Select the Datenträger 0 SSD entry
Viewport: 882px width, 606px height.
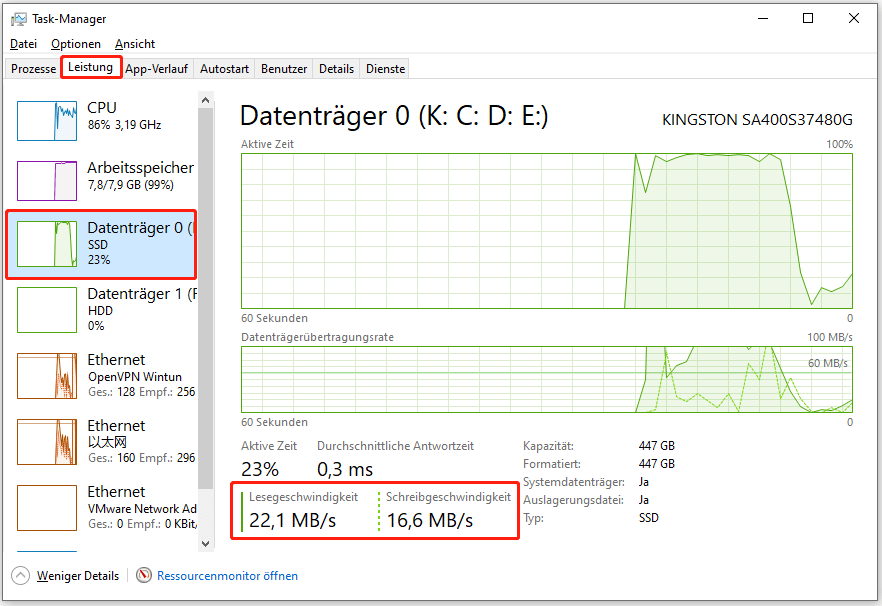(100, 243)
